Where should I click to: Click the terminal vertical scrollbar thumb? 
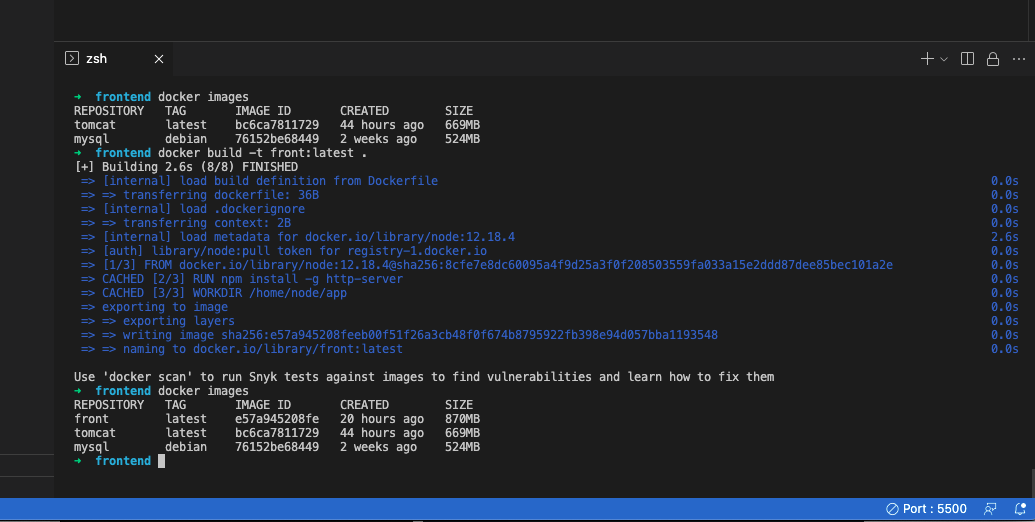[1032, 483]
